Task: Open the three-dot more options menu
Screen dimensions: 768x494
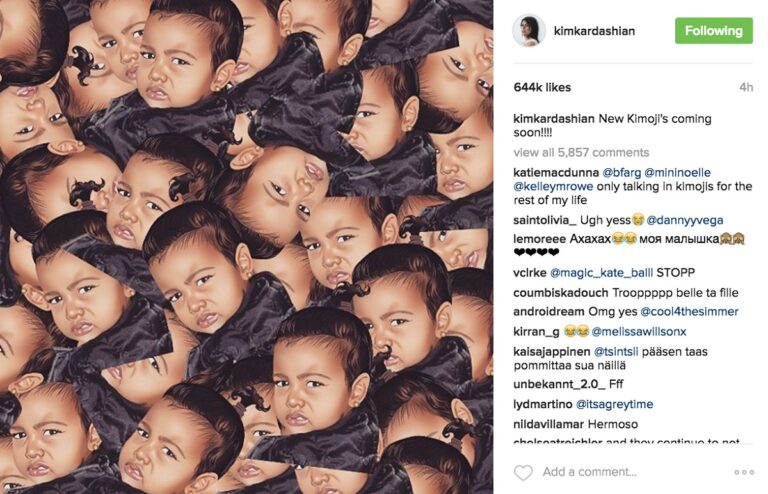Action: point(744,472)
